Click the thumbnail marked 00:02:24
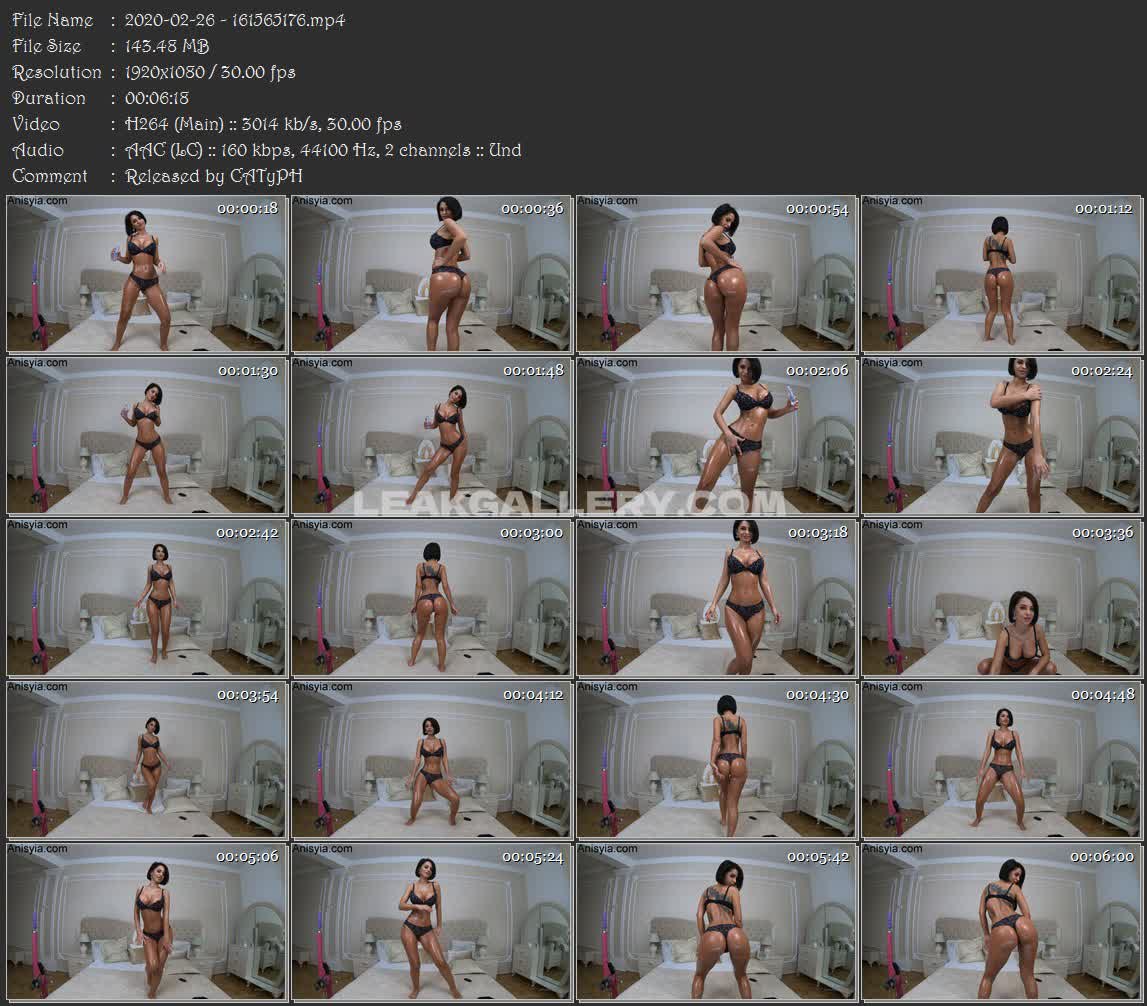The image size is (1147, 1006). point(1002,435)
